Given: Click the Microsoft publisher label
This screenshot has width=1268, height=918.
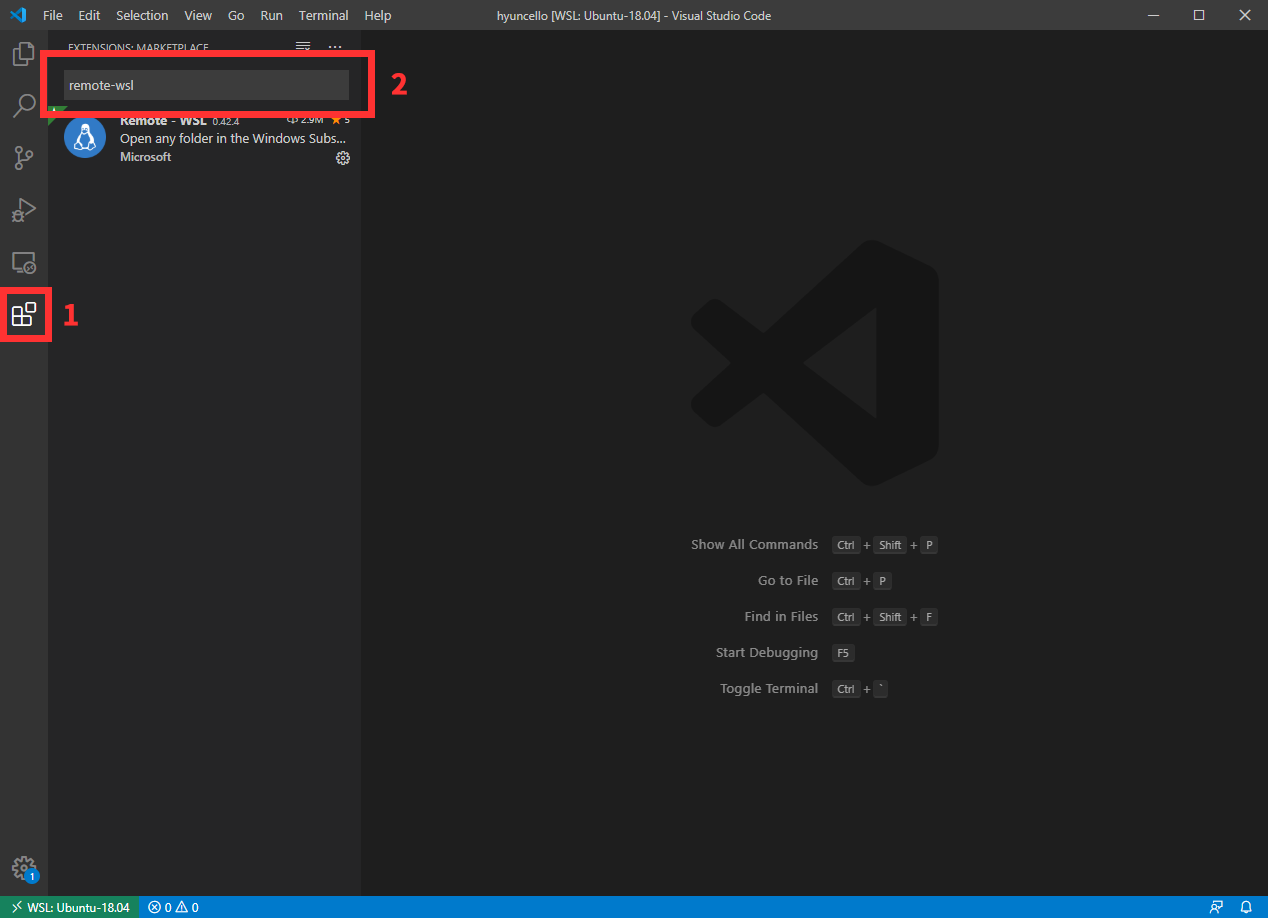Looking at the screenshot, I should 145,157.
